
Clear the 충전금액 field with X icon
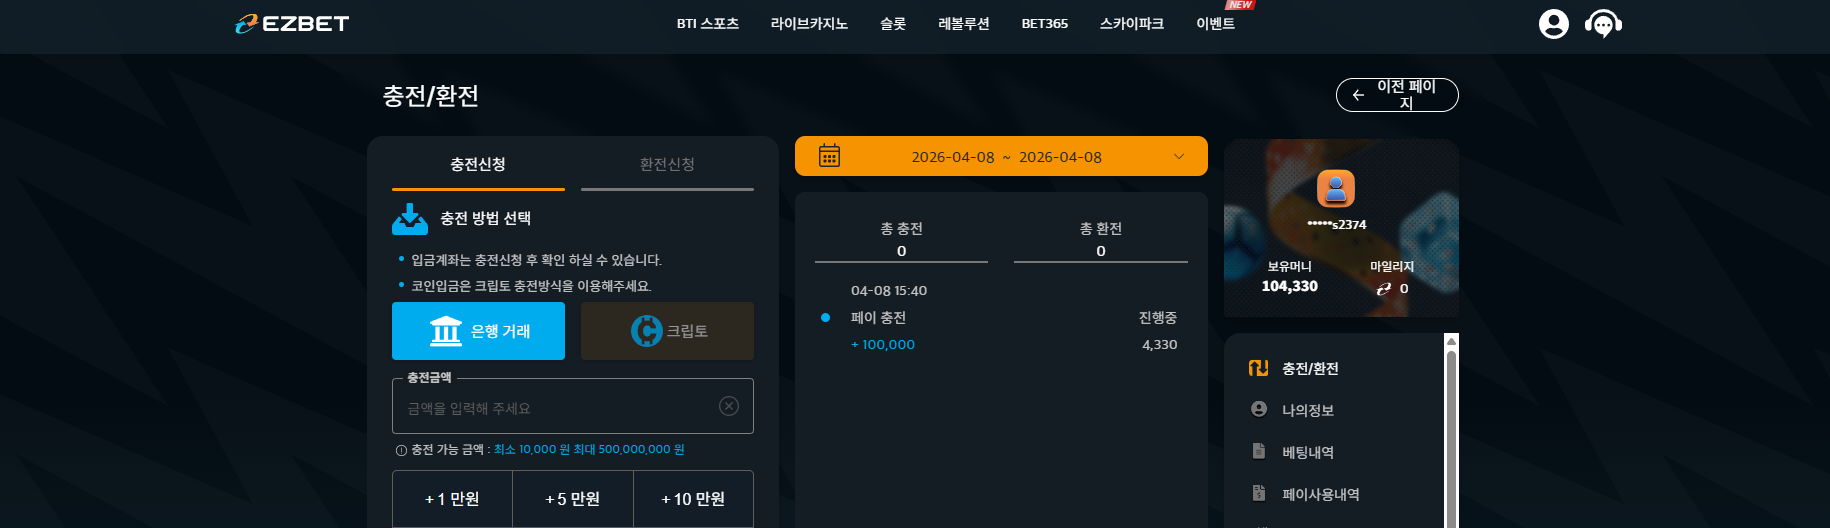pyautogui.click(x=729, y=406)
